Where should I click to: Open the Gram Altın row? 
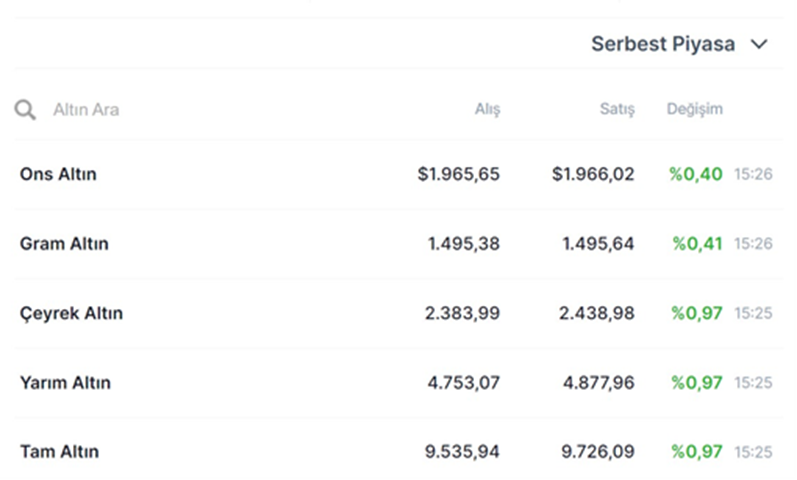[64, 244]
